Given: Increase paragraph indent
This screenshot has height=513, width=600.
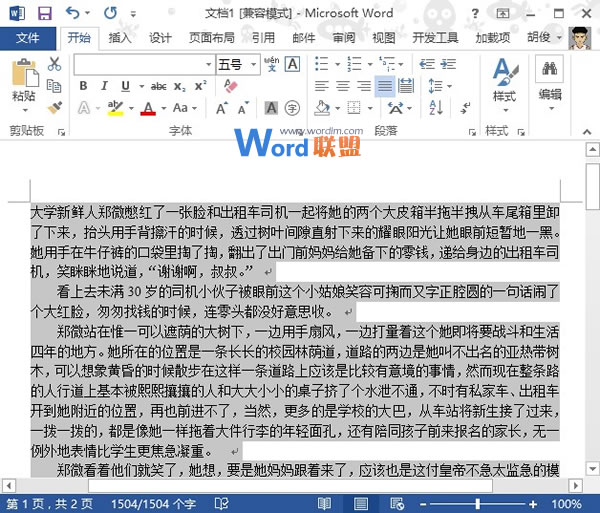Looking at the screenshot, I should [448, 64].
